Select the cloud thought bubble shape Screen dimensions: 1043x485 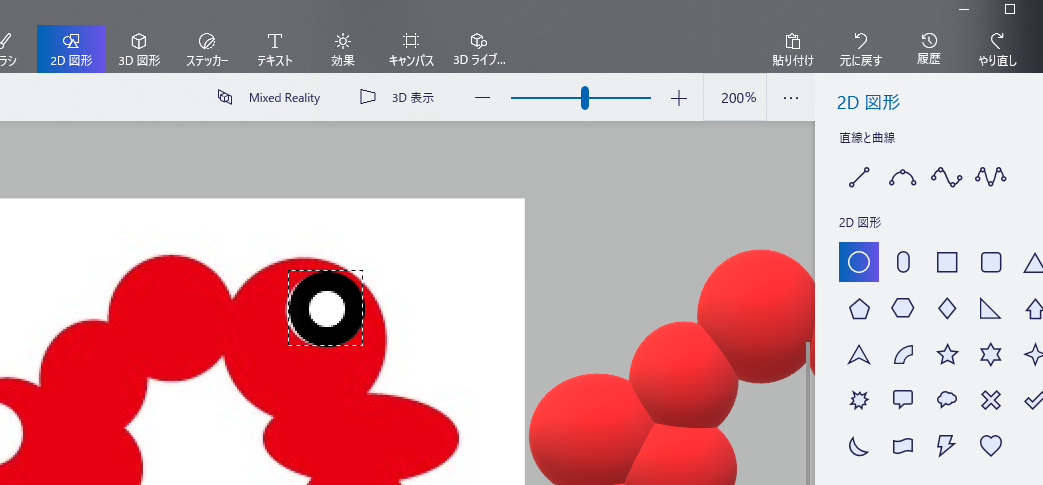[x=947, y=399]
